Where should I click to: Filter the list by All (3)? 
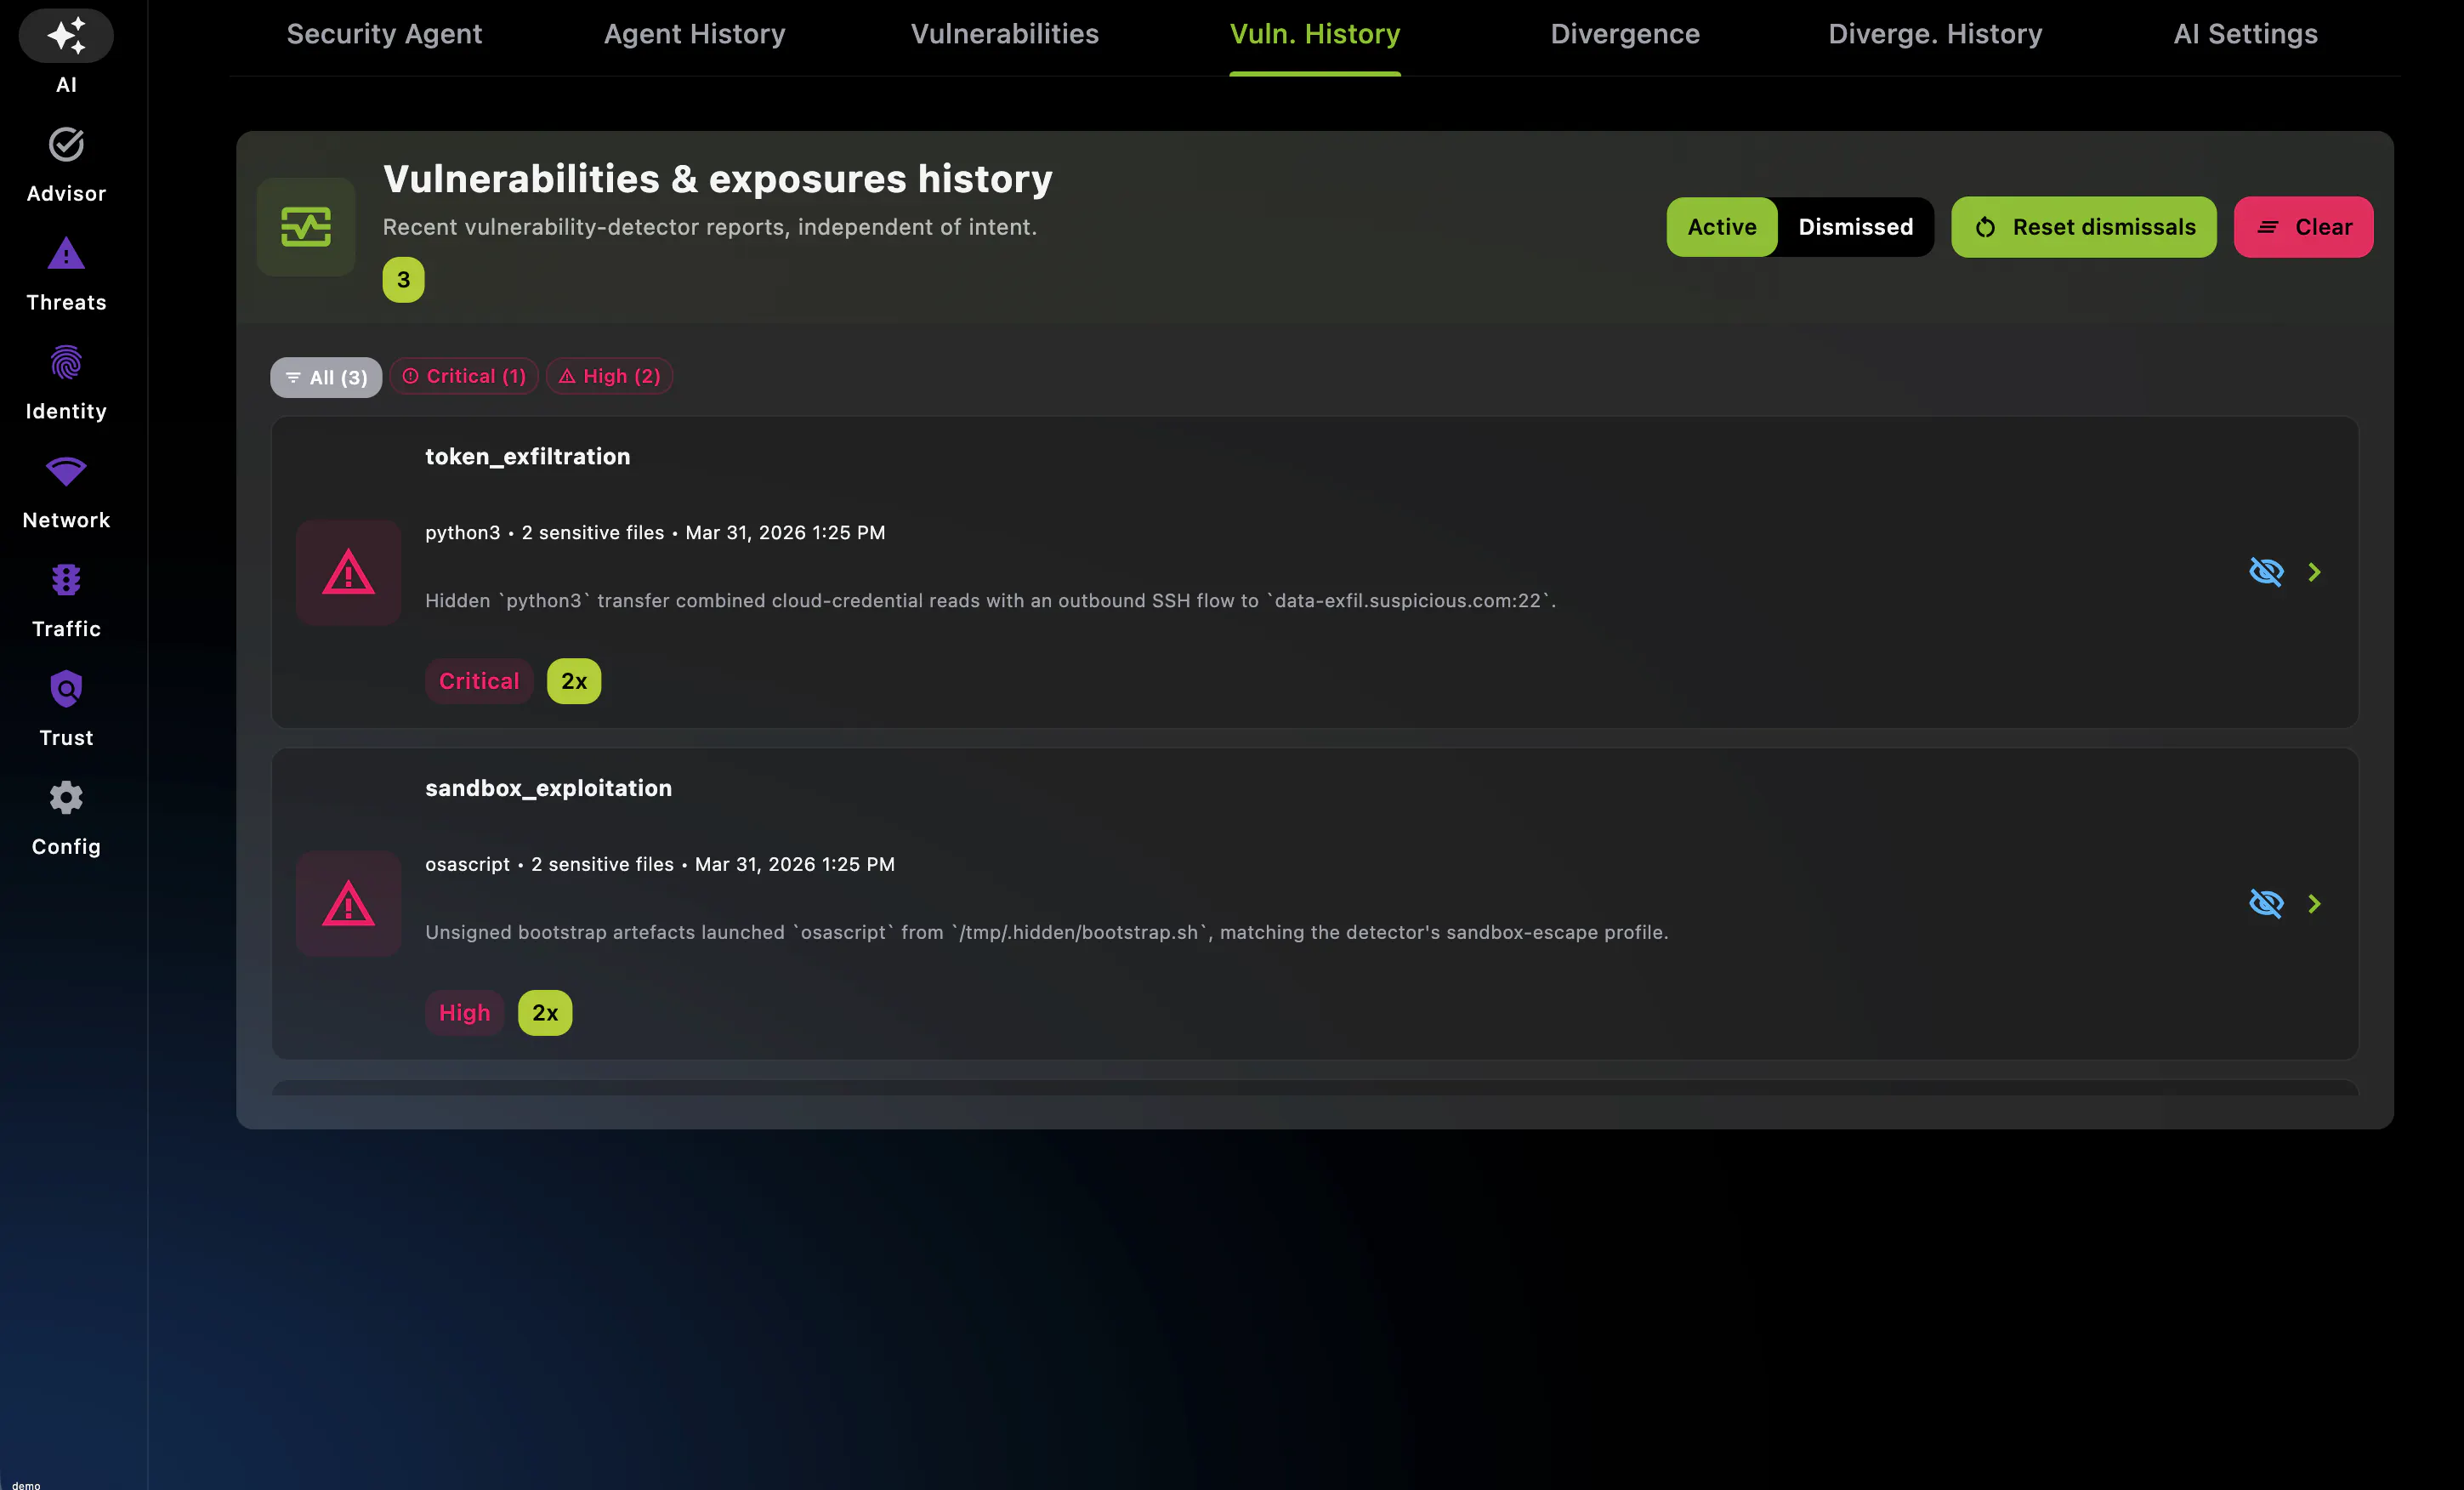326,377
